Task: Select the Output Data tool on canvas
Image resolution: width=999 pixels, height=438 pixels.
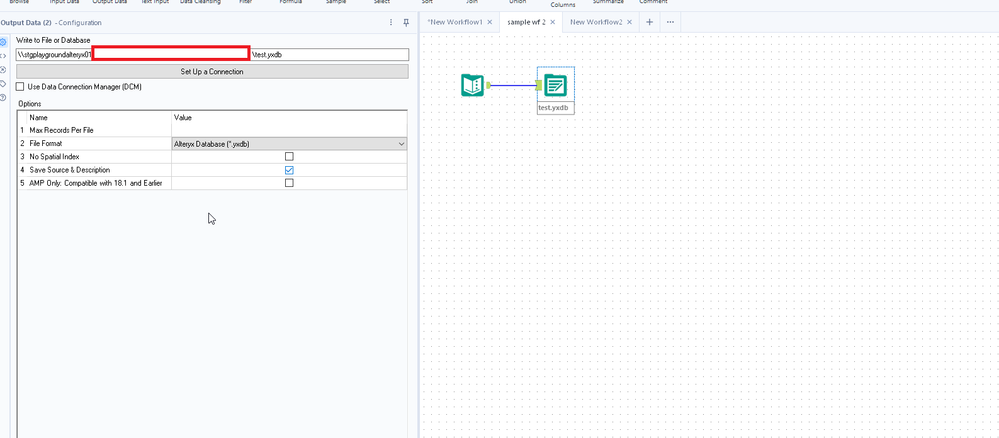Action: click(x=556, y=85)
